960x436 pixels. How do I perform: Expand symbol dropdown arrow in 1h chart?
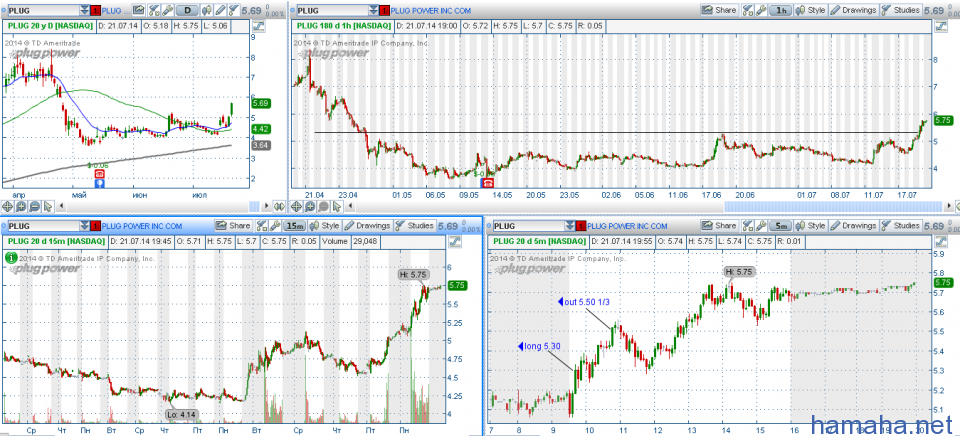coord(373,10)
